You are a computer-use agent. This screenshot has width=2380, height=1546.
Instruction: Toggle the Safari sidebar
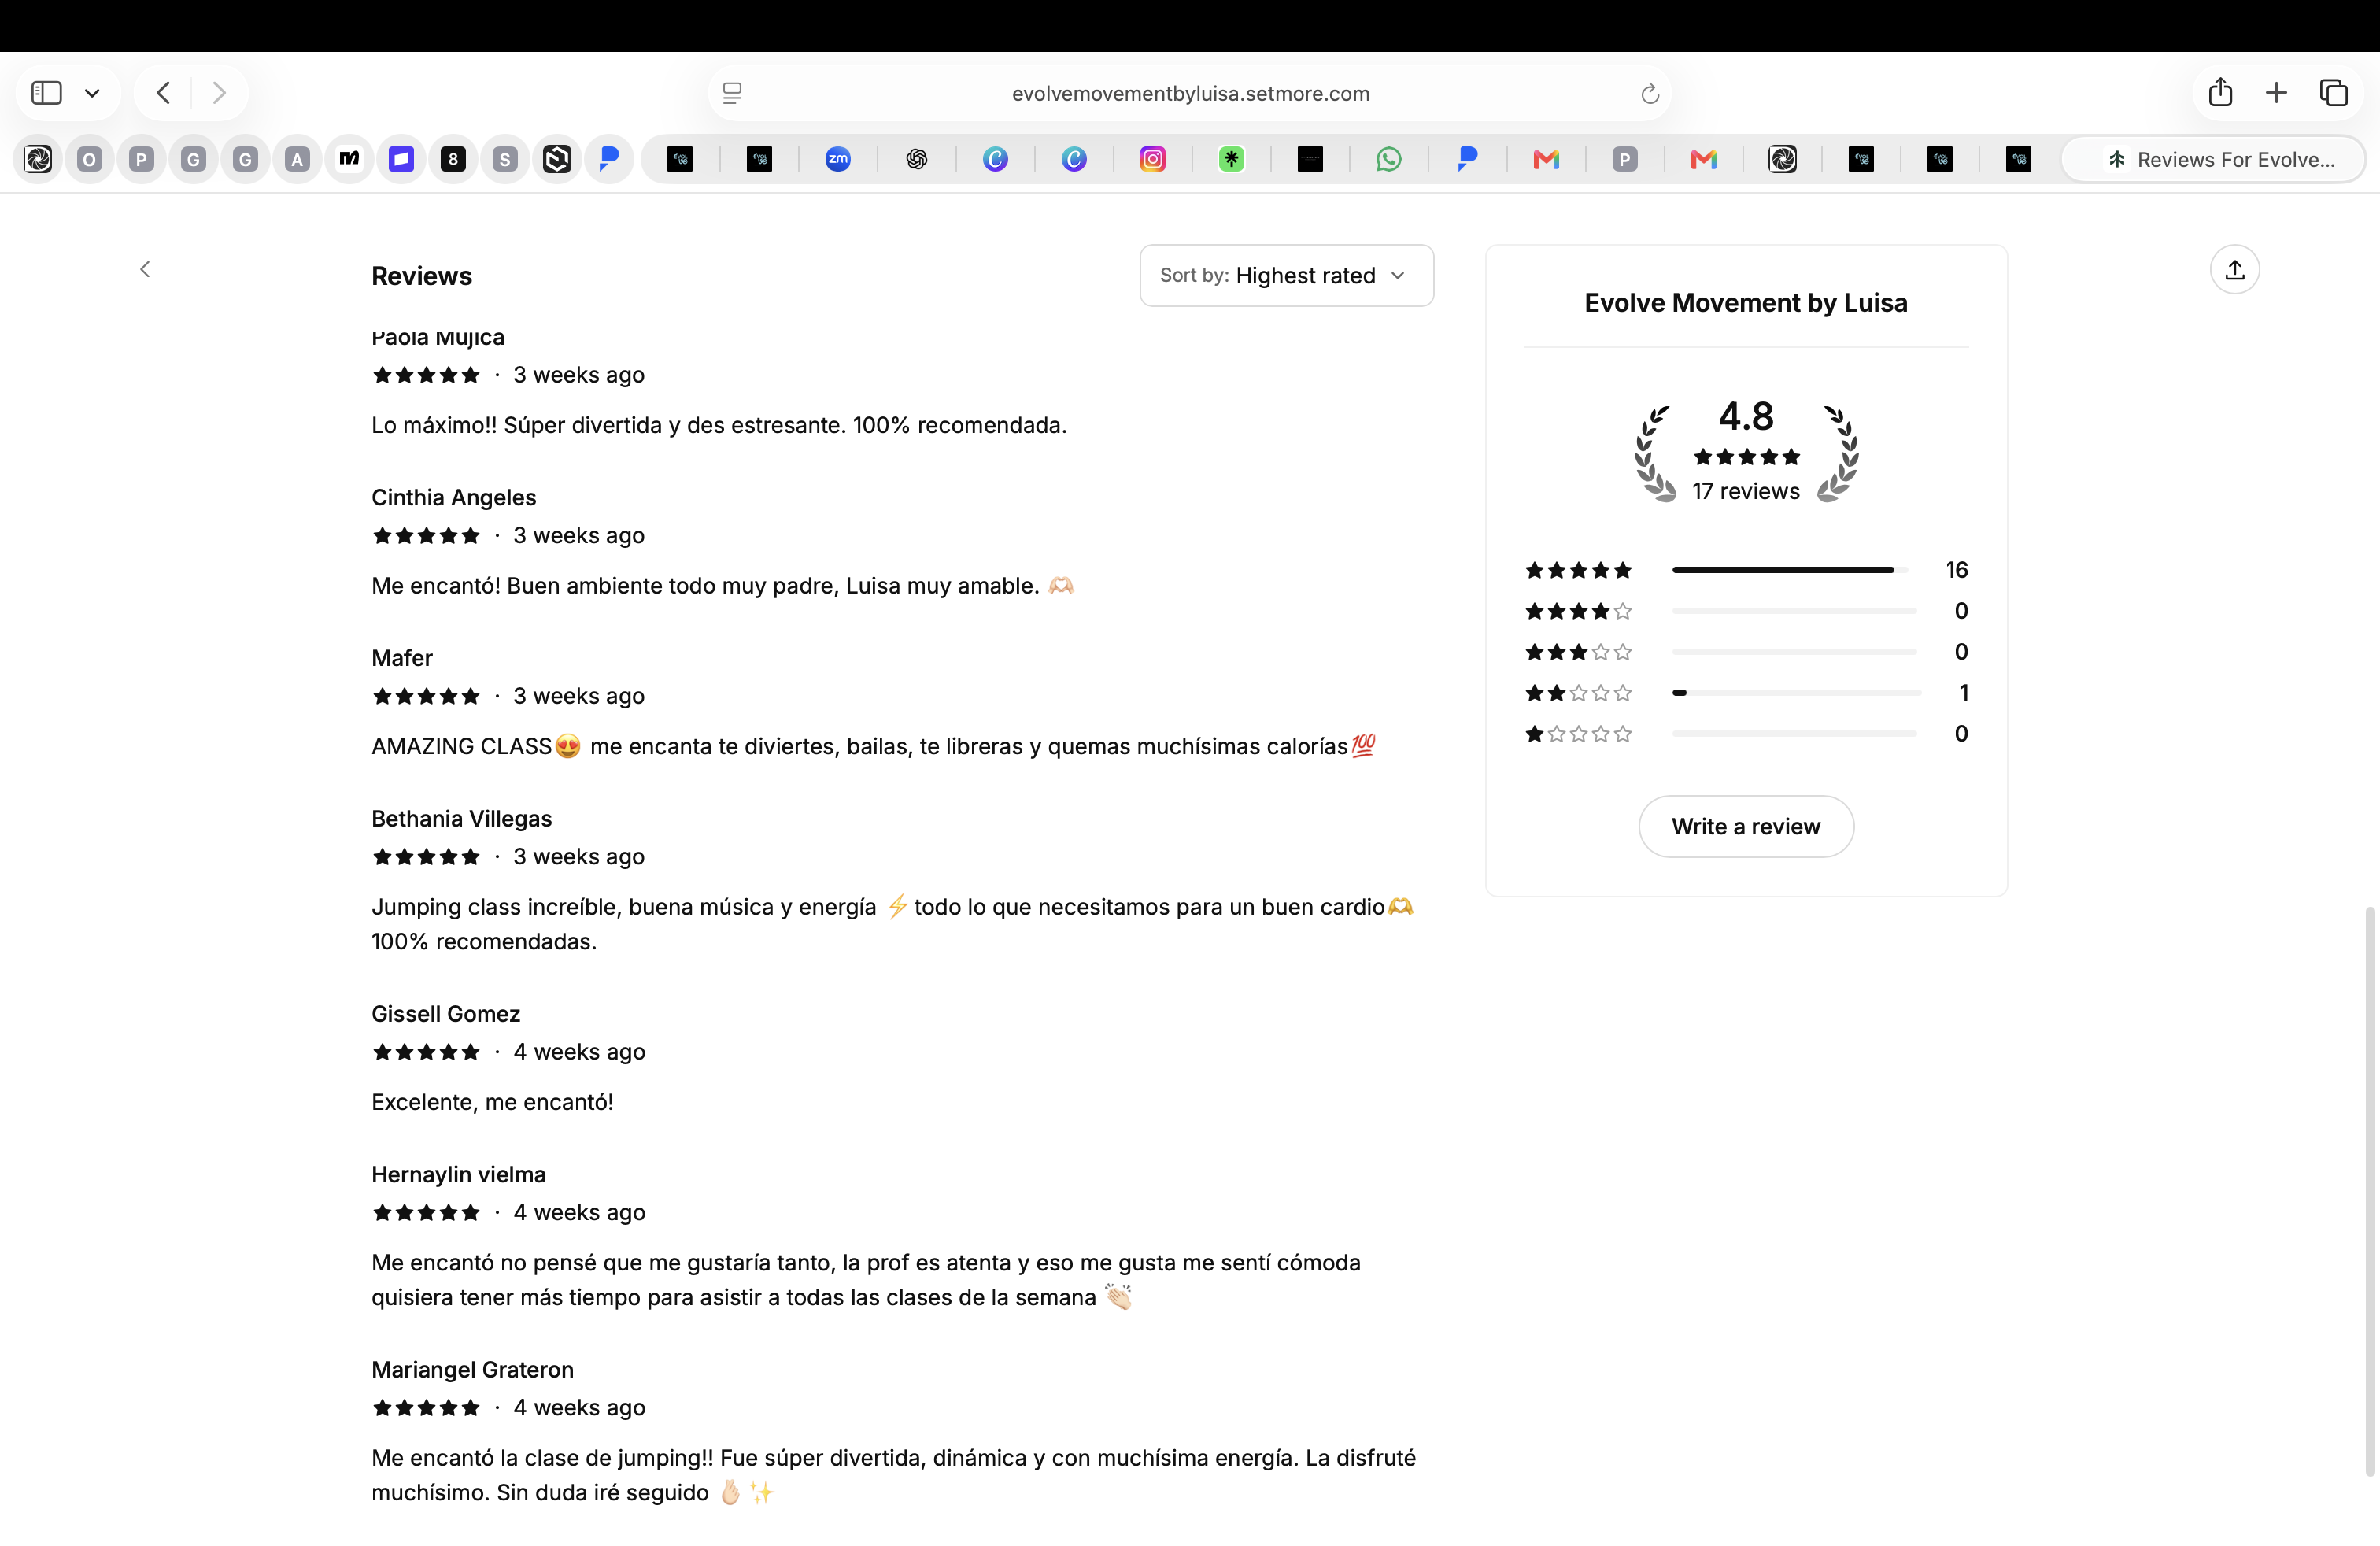47,93
